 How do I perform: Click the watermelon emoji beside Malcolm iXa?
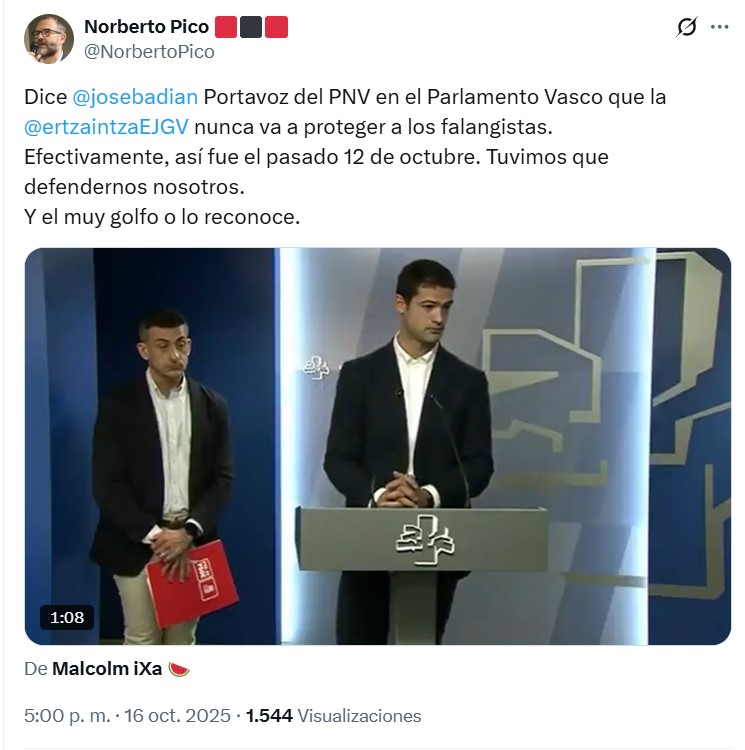[x=179, y=669]
